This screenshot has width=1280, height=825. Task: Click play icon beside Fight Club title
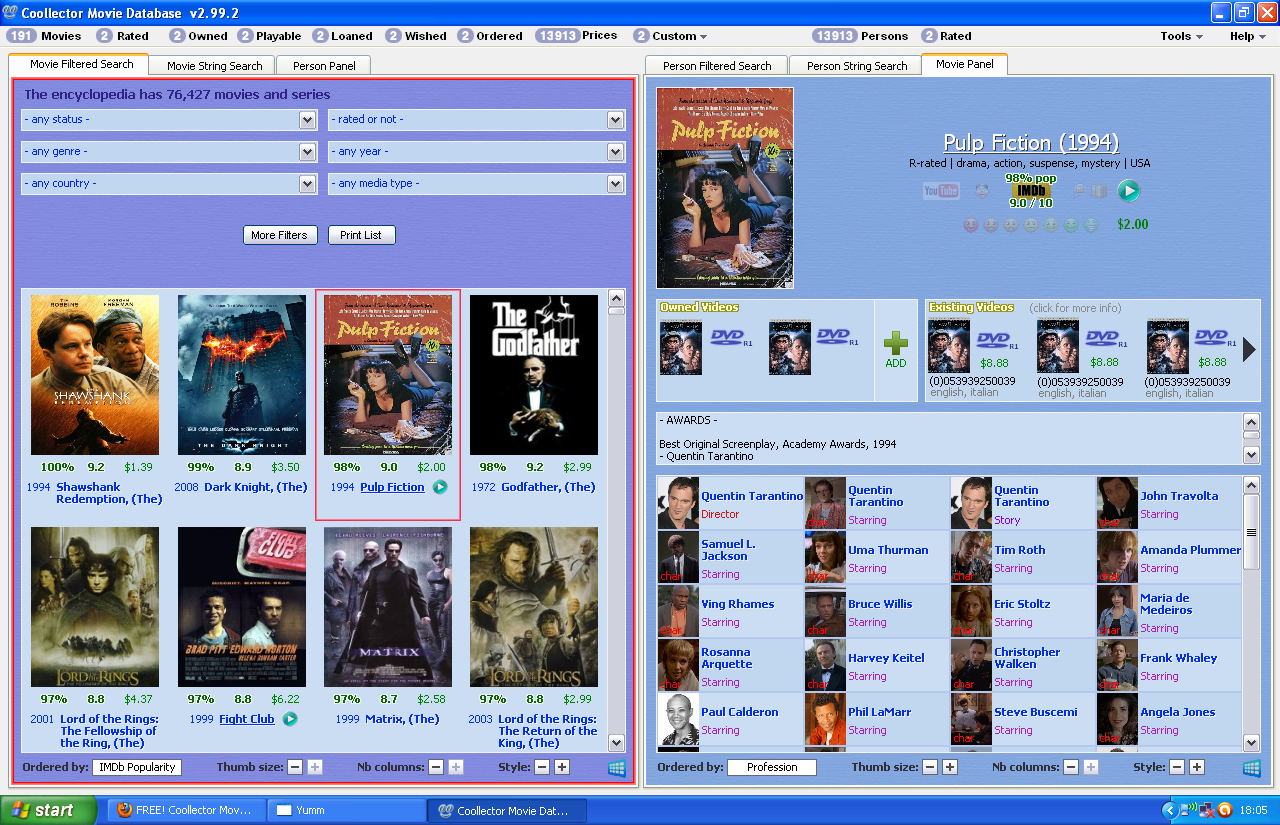point(290,719)
